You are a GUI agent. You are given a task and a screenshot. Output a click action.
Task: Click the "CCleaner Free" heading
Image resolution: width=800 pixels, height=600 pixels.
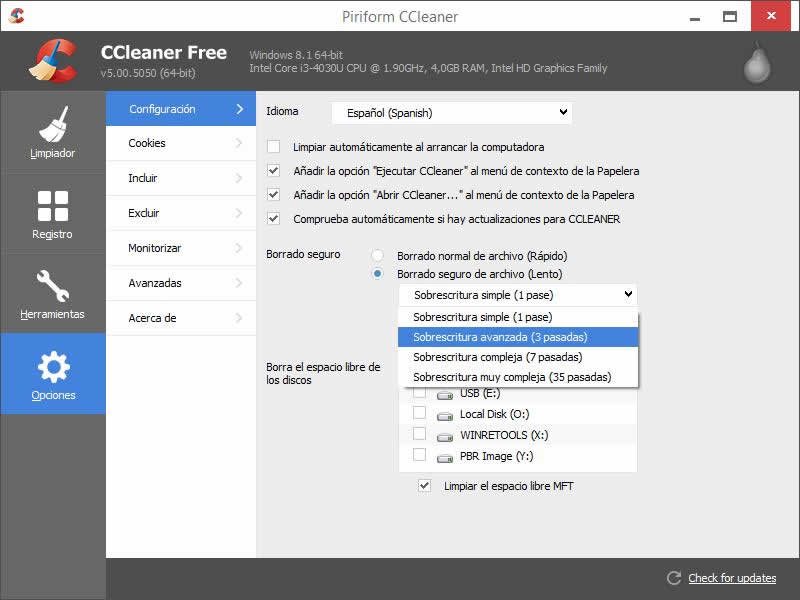(x=164, y=53)
